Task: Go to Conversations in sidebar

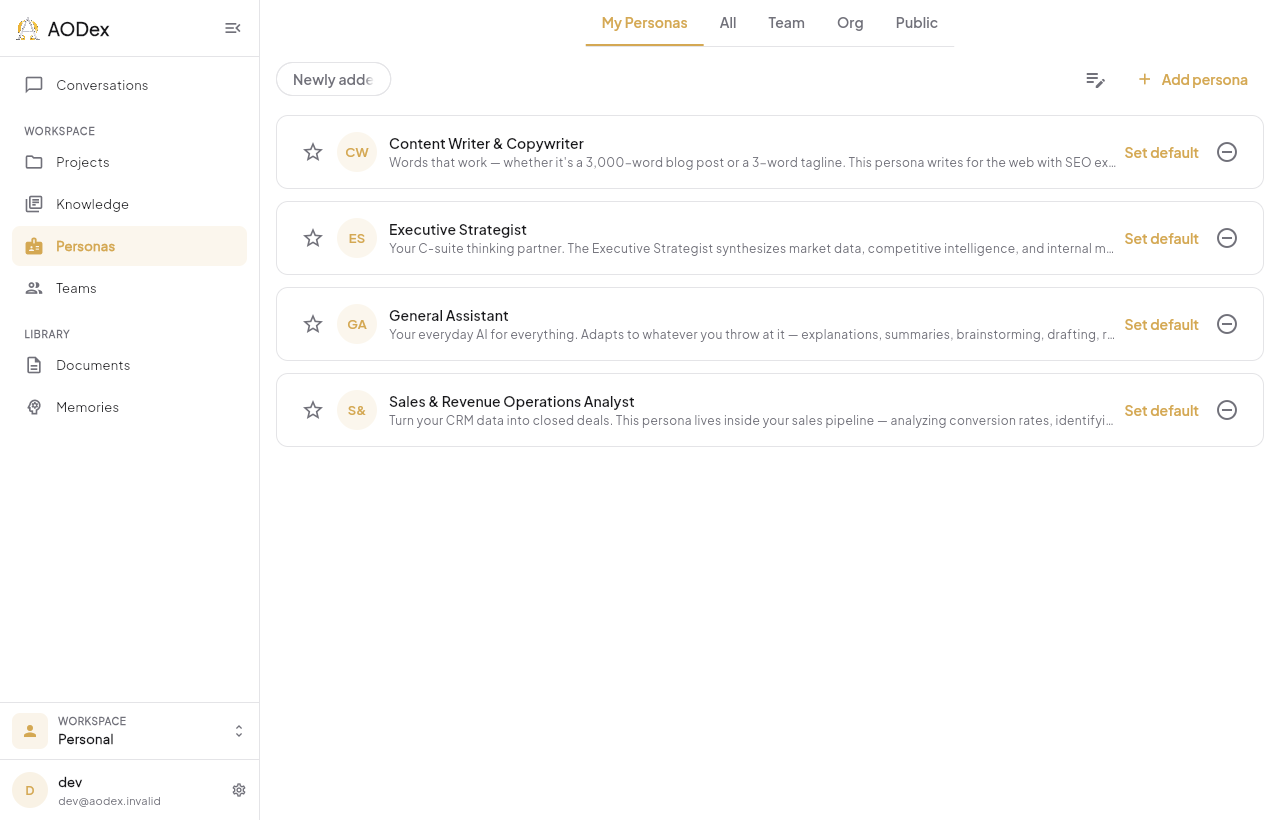Action: point(129,85)
